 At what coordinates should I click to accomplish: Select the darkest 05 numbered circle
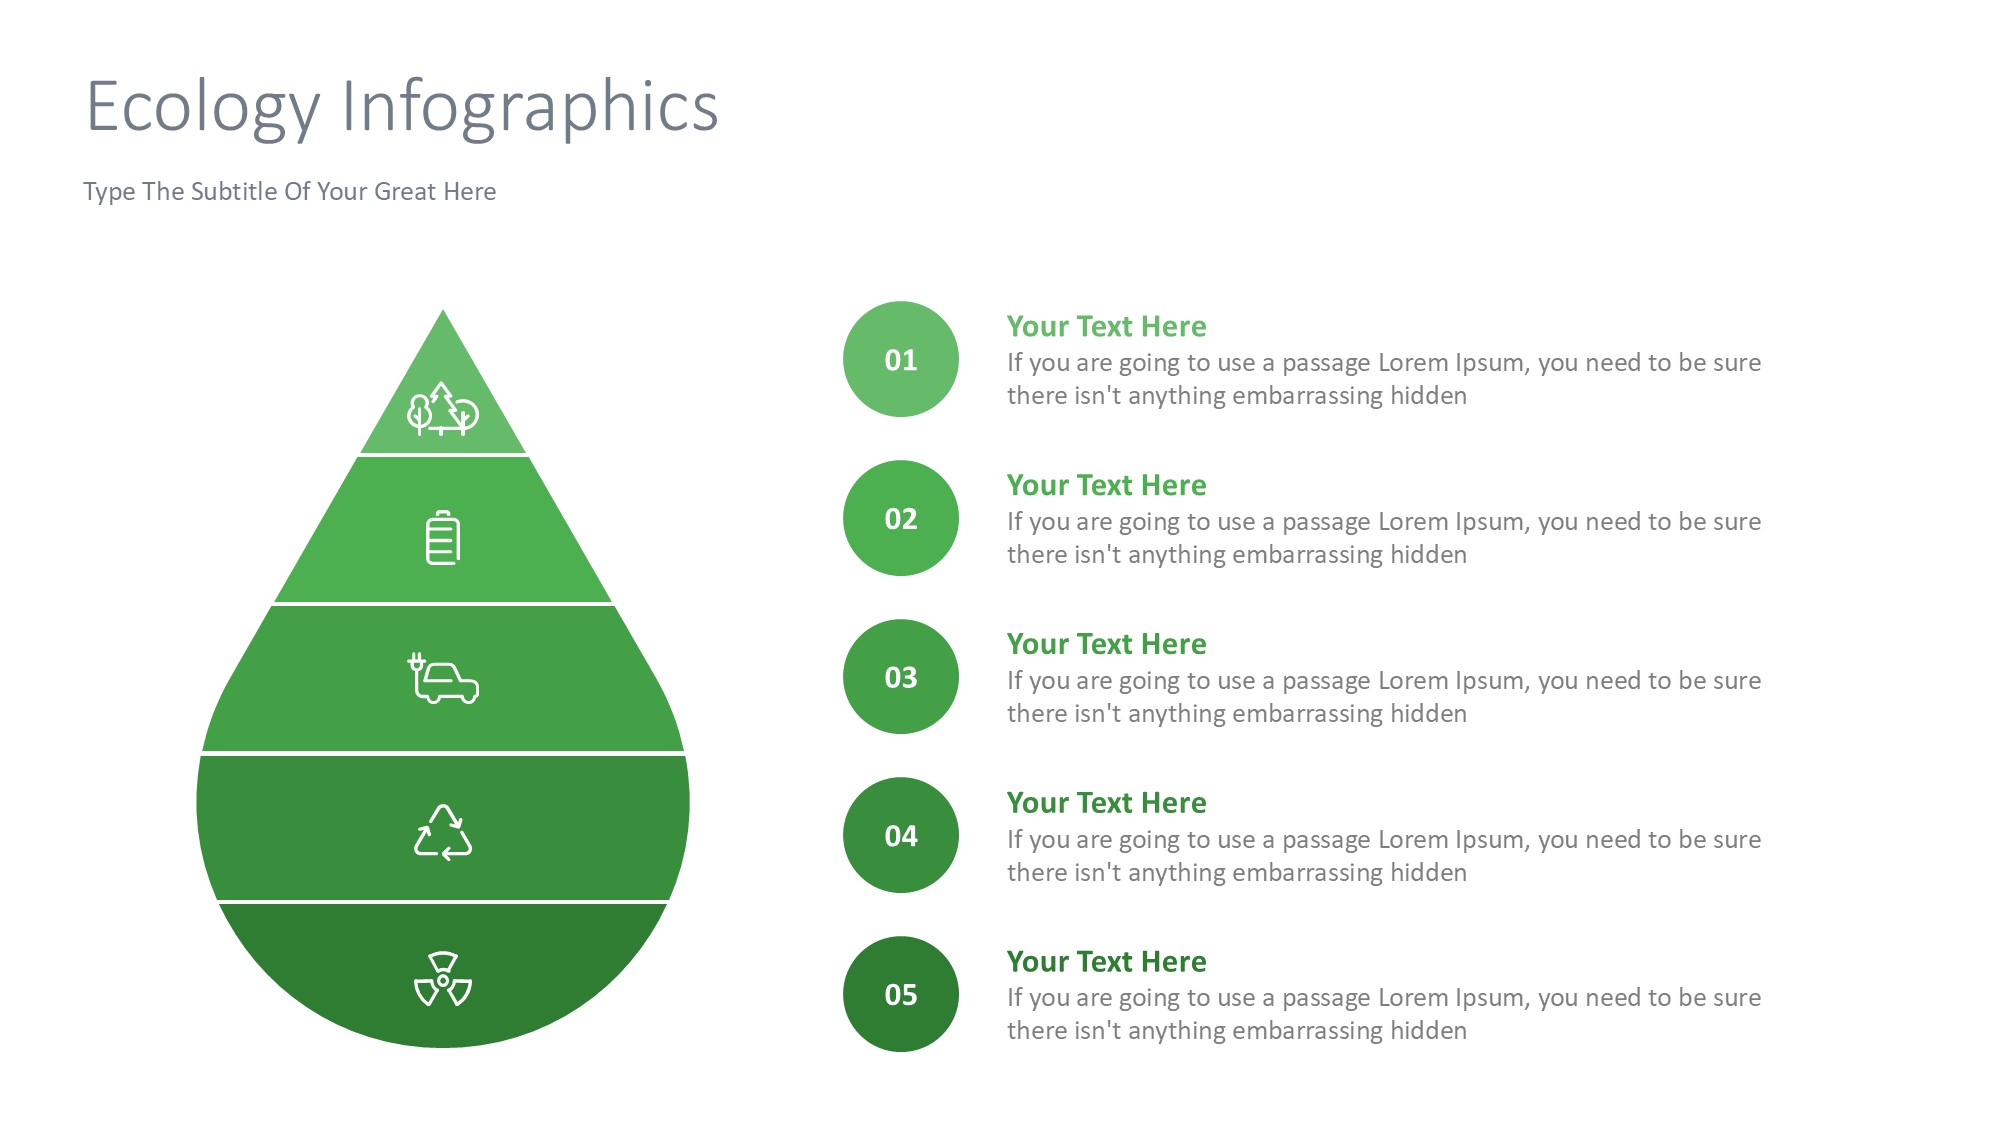tap(900, 994)
